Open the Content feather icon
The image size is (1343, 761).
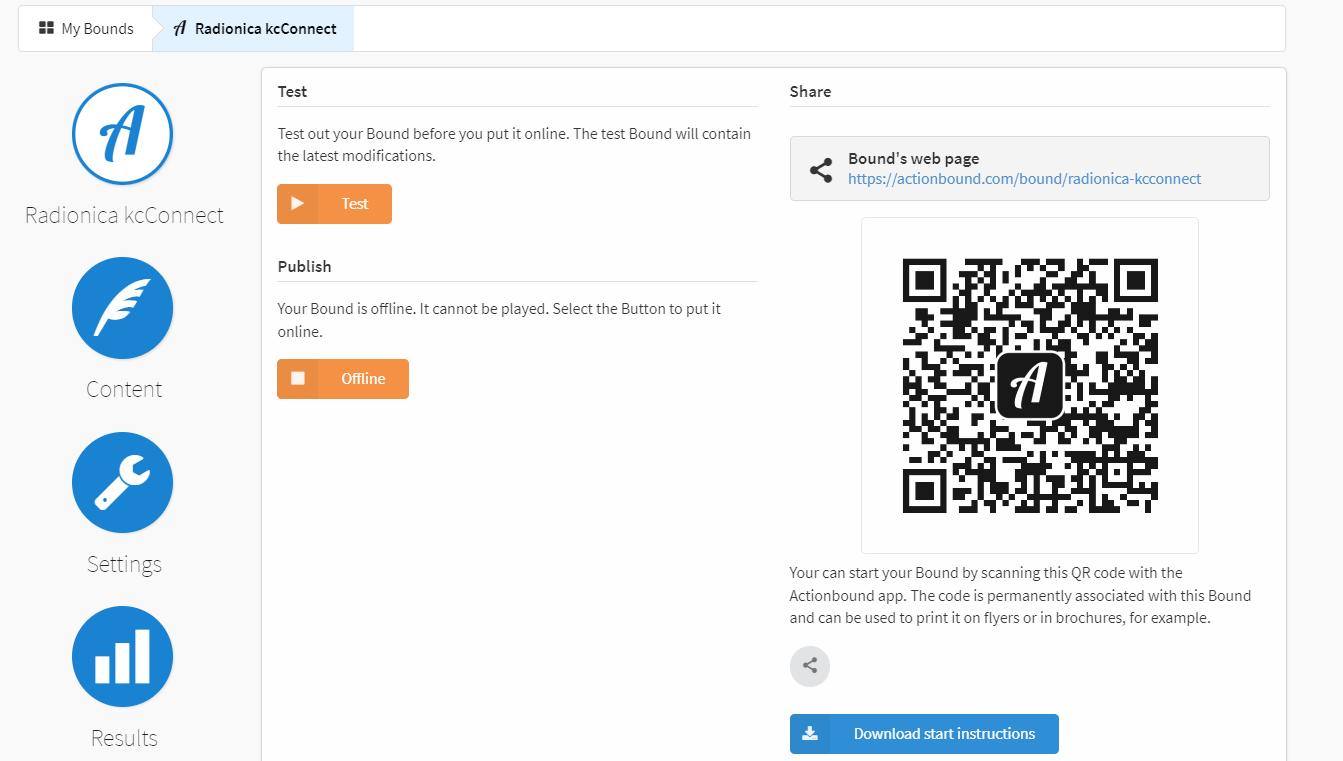pos(123,308)
